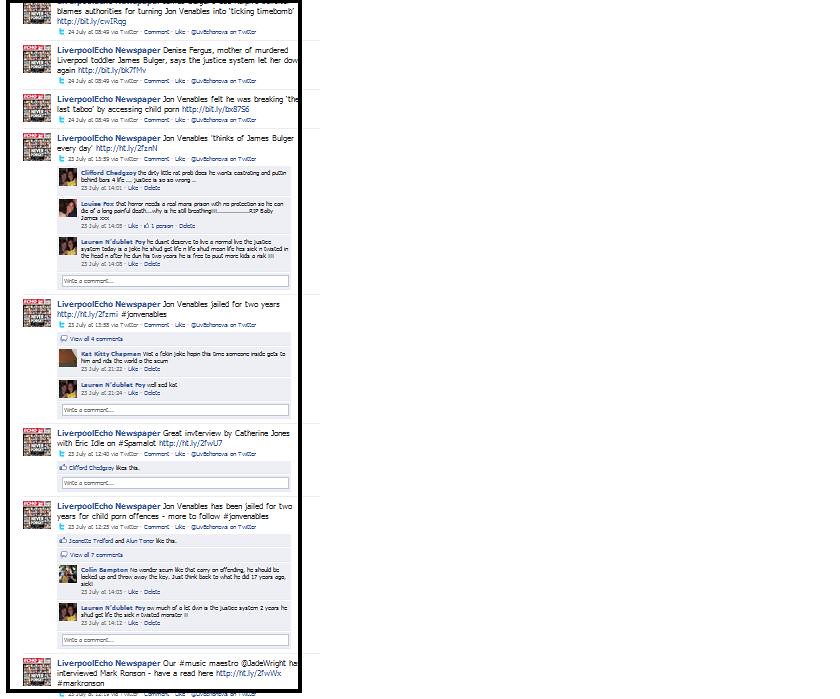Delete Lauren N'dublet Foy's 'well said kat' comment

point(152,393)
